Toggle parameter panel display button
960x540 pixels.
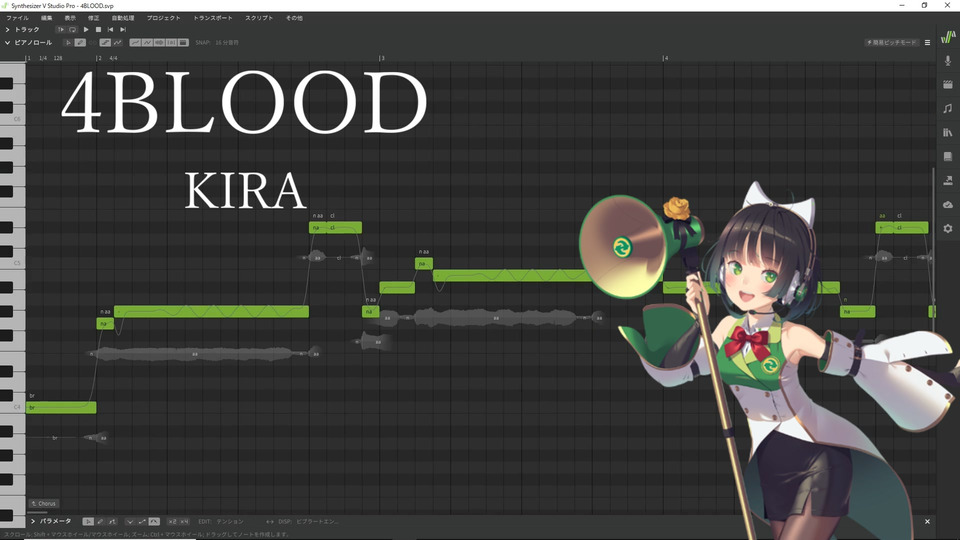[x=183, y=43]
